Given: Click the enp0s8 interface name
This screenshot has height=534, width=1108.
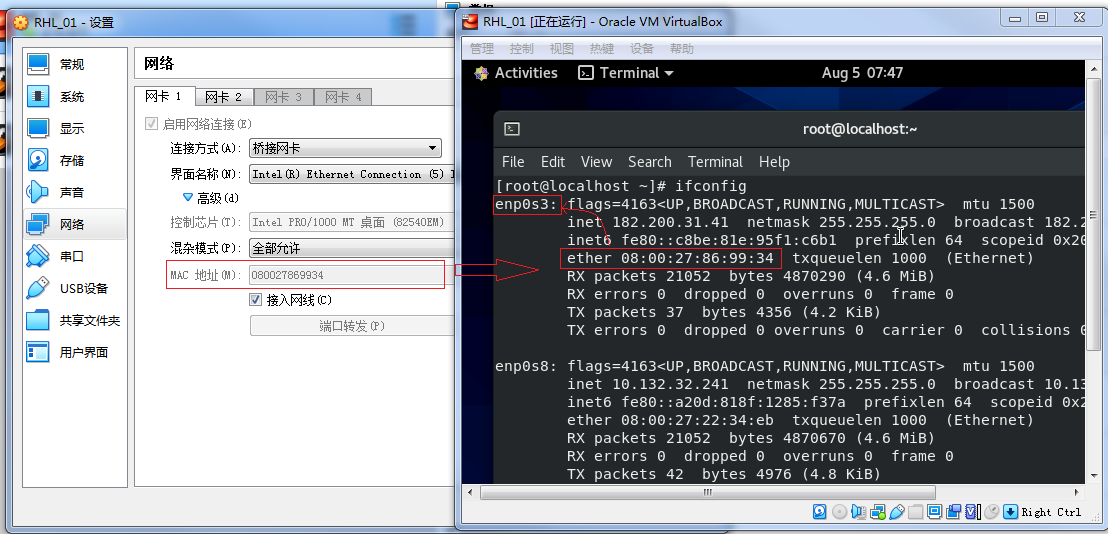Looking at the screenshot, I should click(x=525, y=366).
